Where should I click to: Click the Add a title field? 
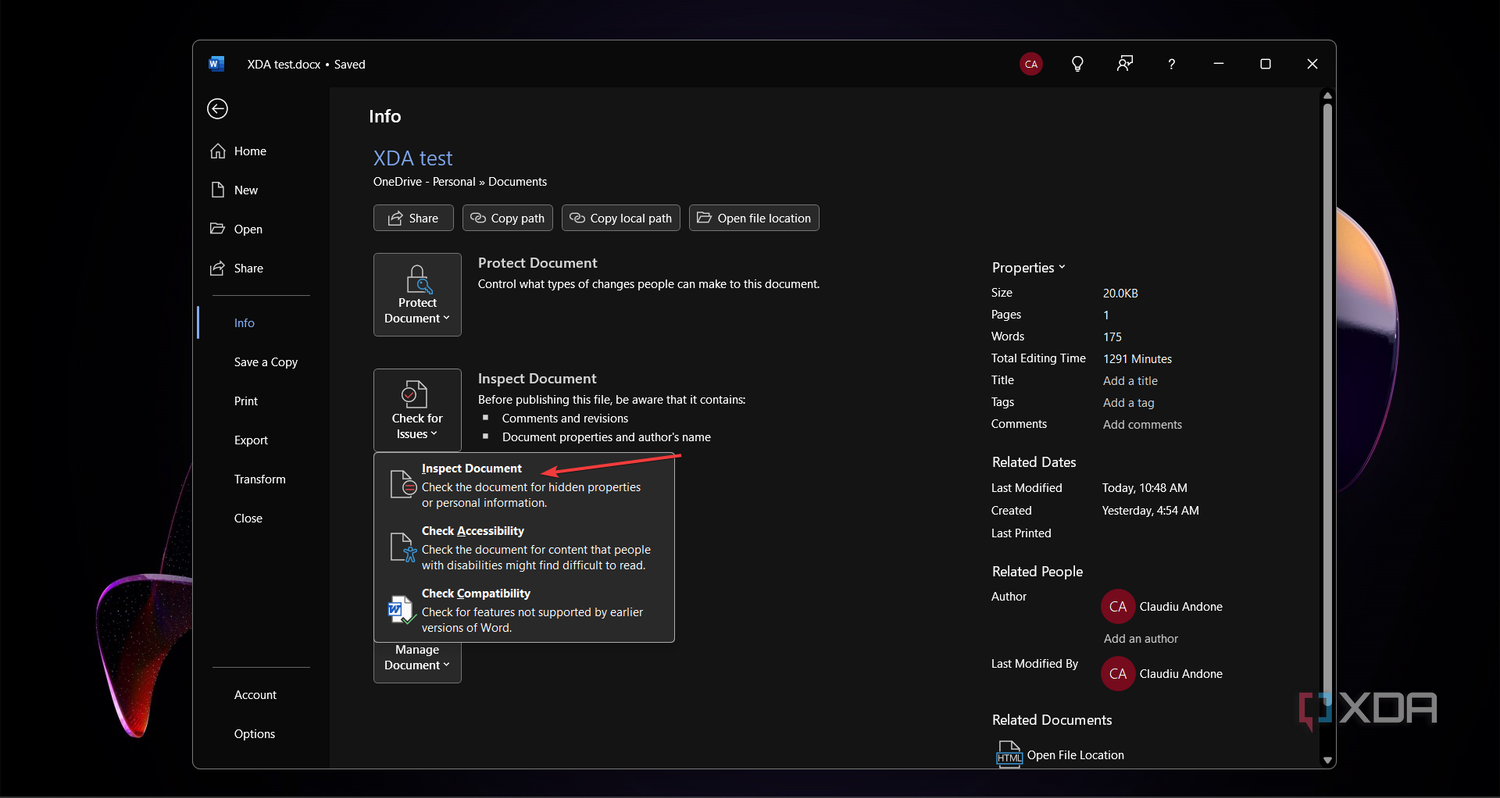point(1130,381)
